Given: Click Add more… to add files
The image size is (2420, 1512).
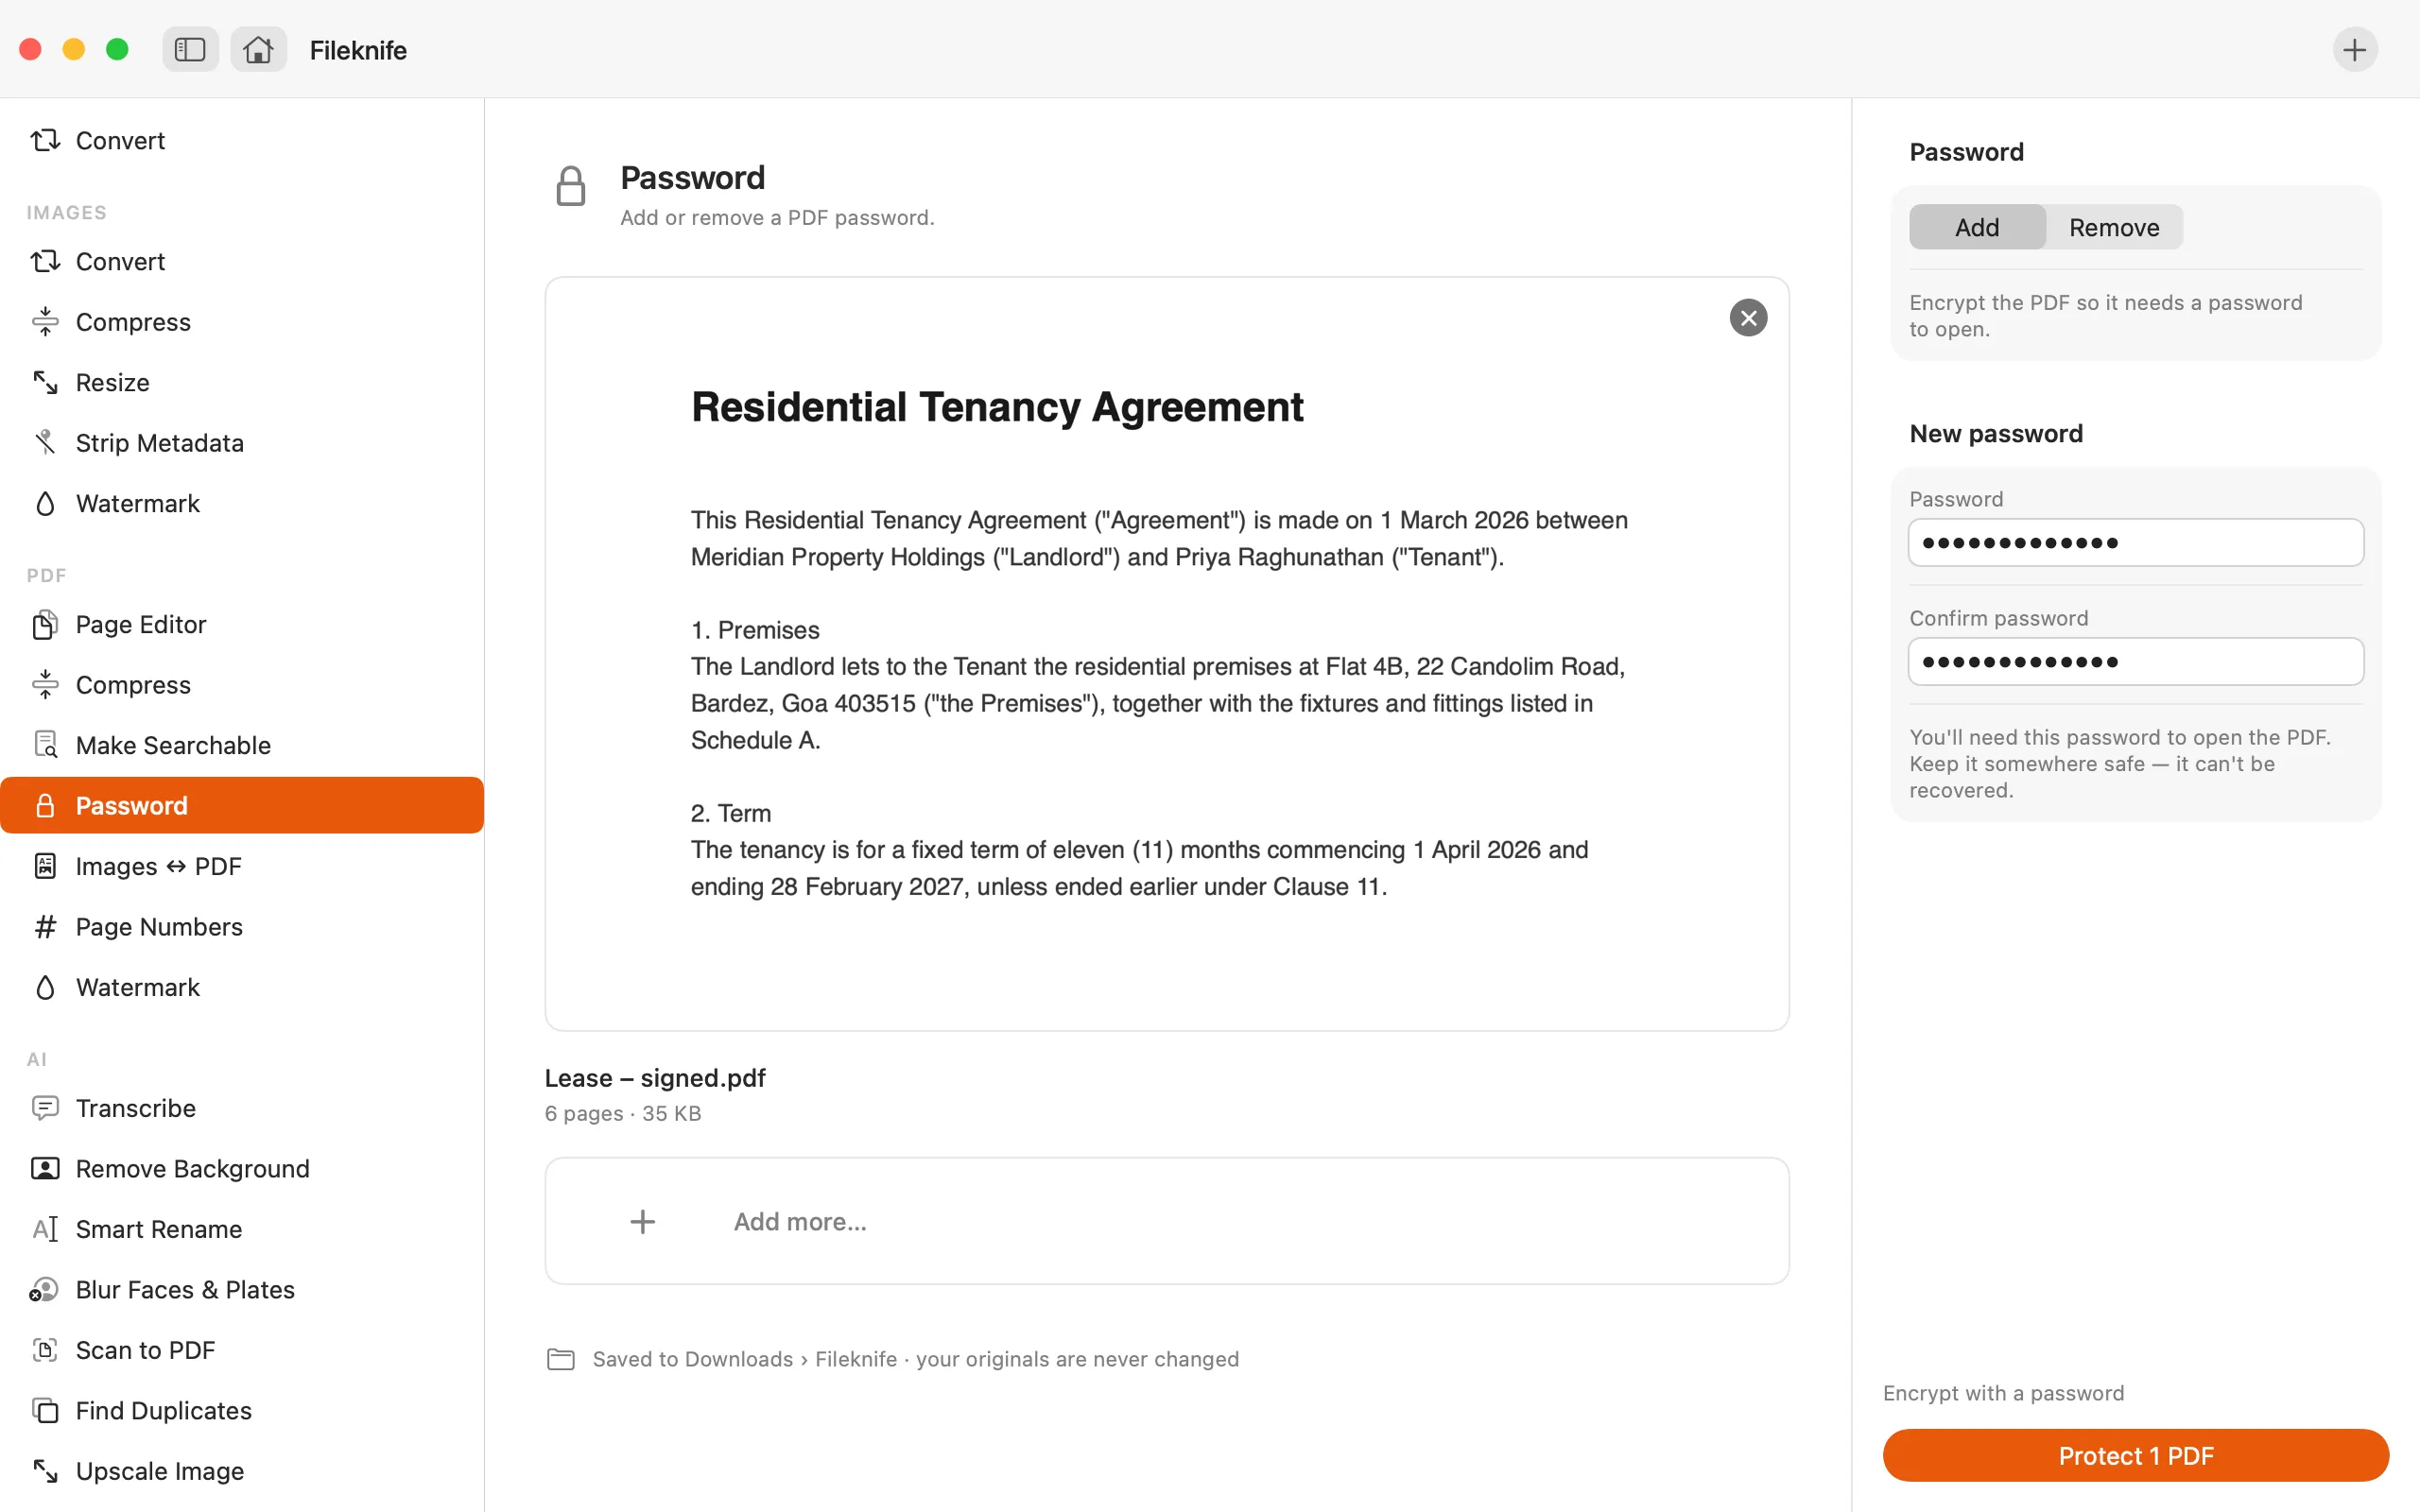Looking at the screenshot, I should 1166,1221.
